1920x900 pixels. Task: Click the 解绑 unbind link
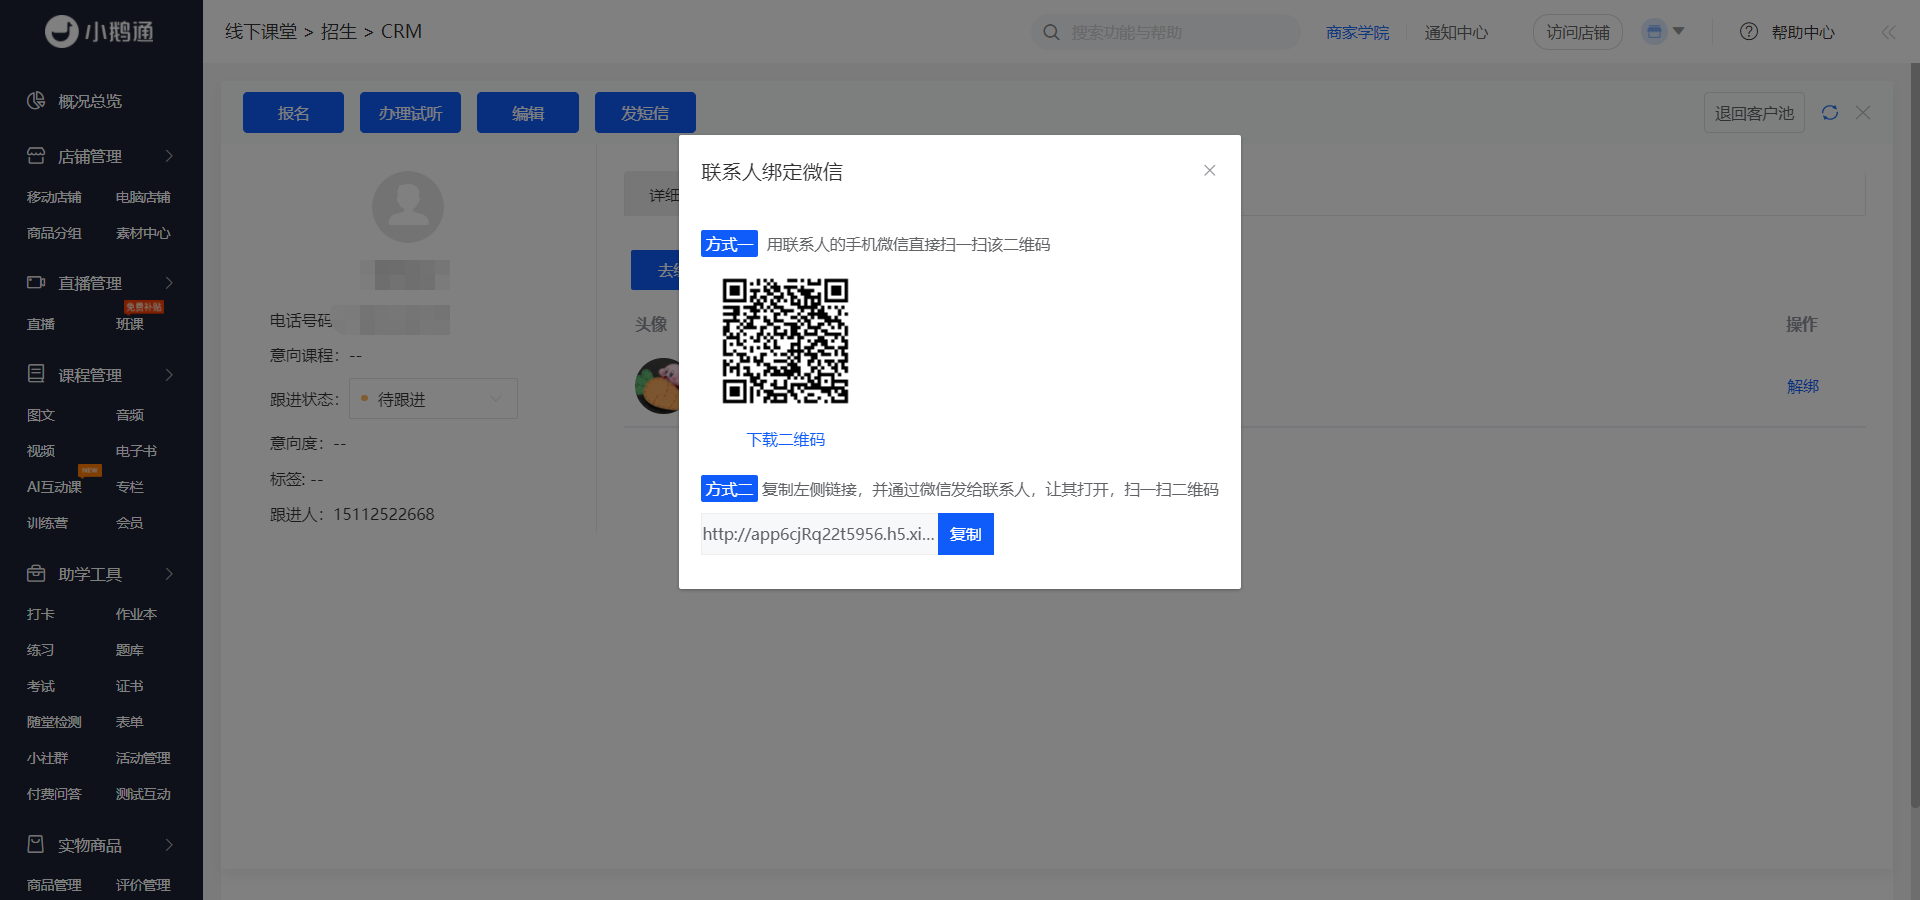(x=1803, y=386)
